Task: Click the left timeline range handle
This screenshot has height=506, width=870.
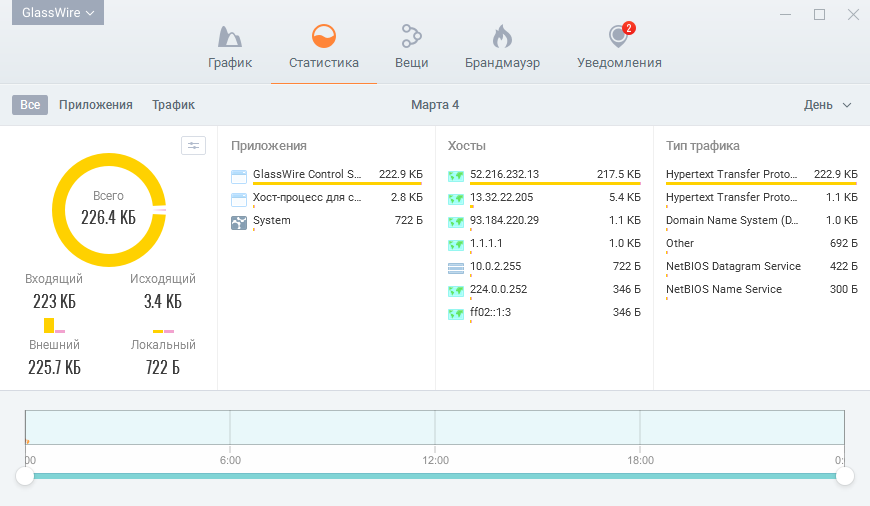Action: coord(25,476)
